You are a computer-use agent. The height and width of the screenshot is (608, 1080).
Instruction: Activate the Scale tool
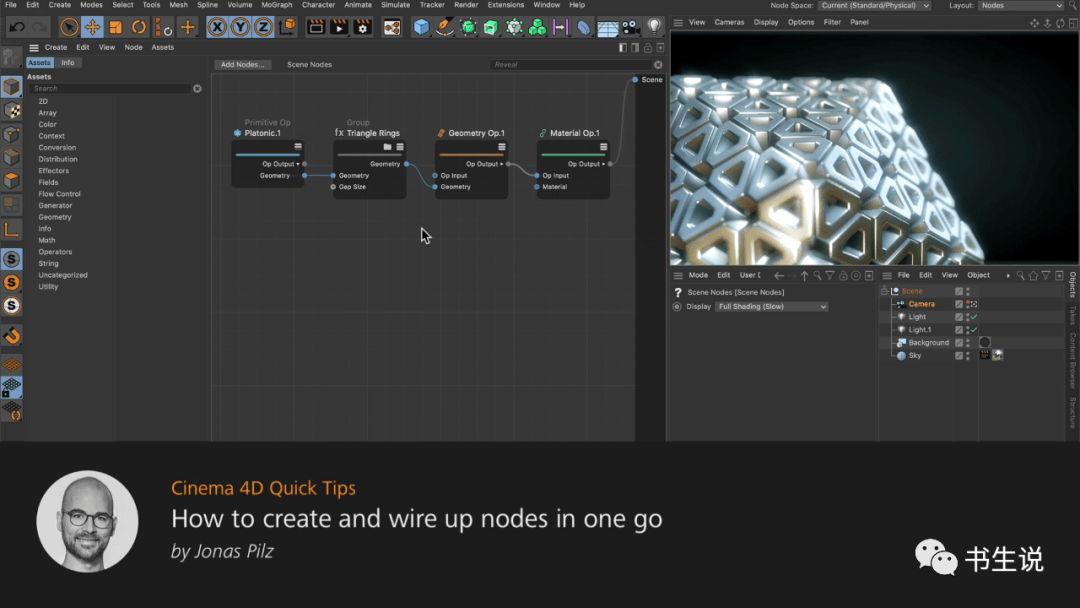(116, 28)
